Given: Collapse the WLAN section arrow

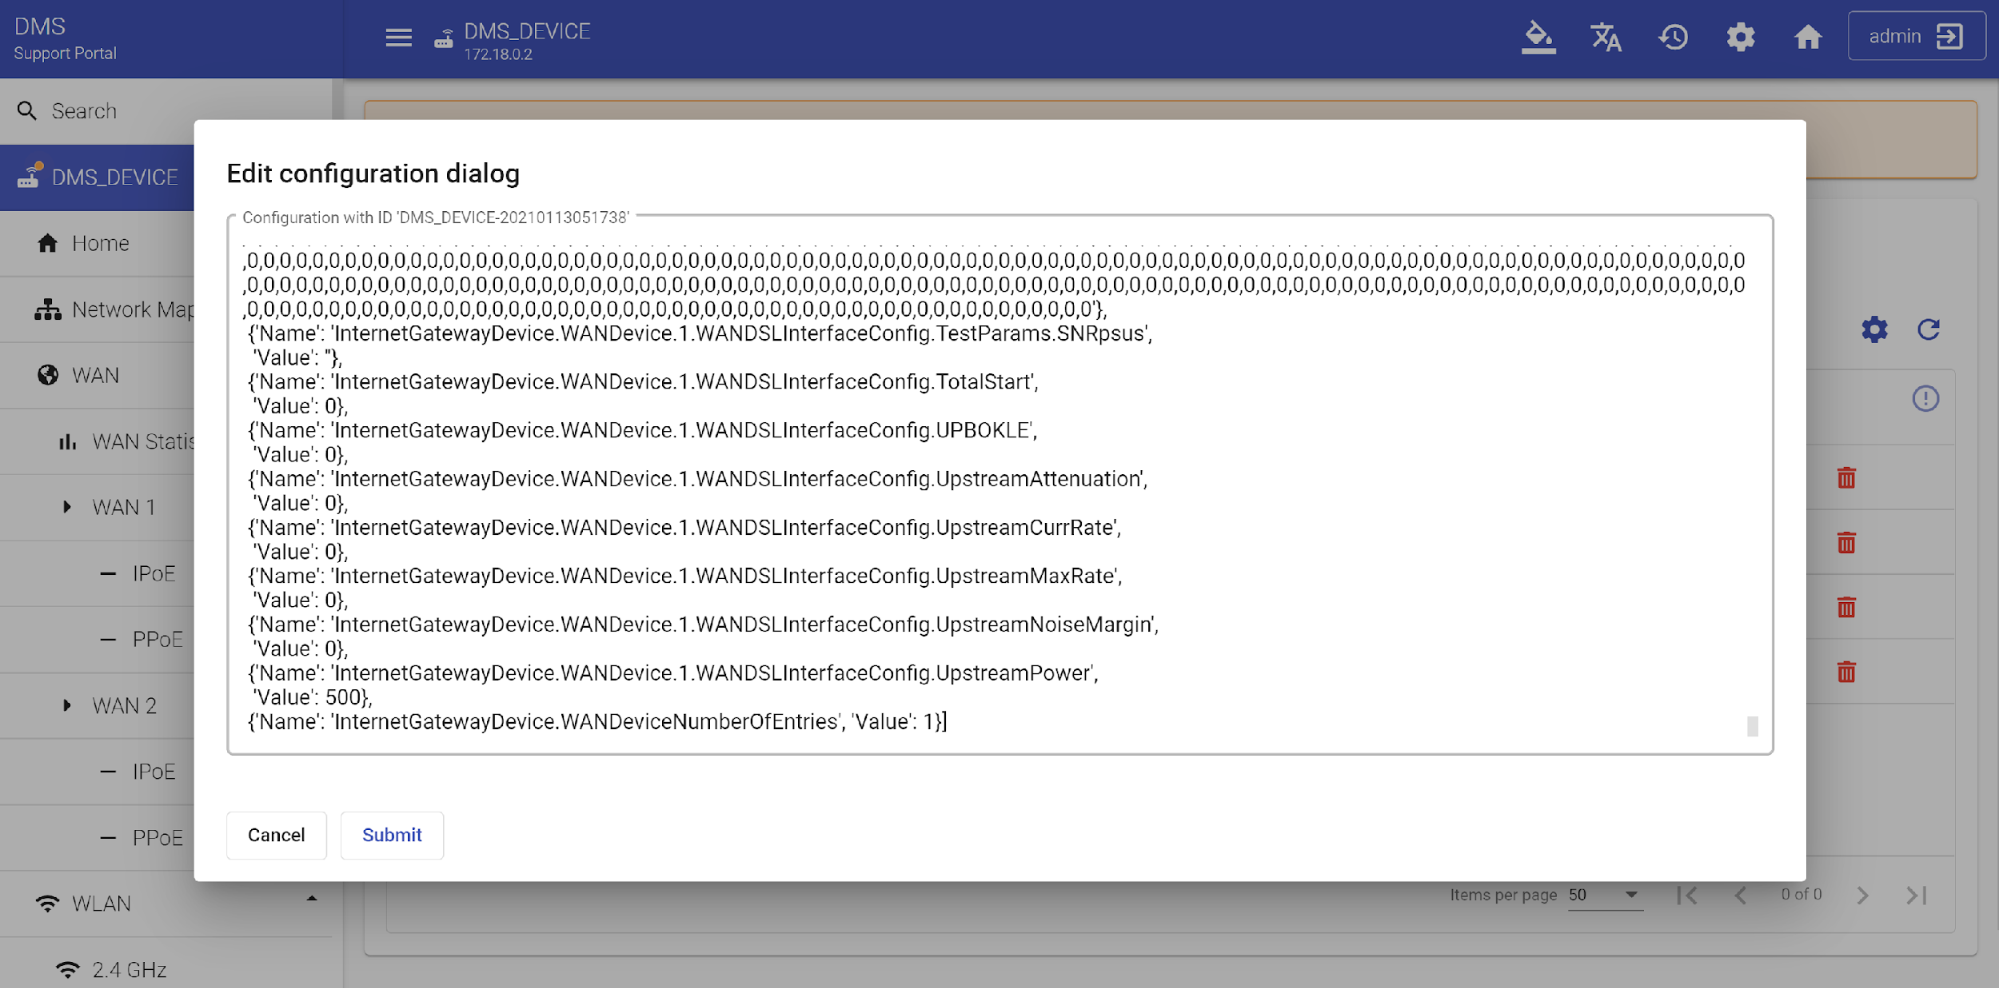Looking at the screenshot, I should (x=312, y=899).
